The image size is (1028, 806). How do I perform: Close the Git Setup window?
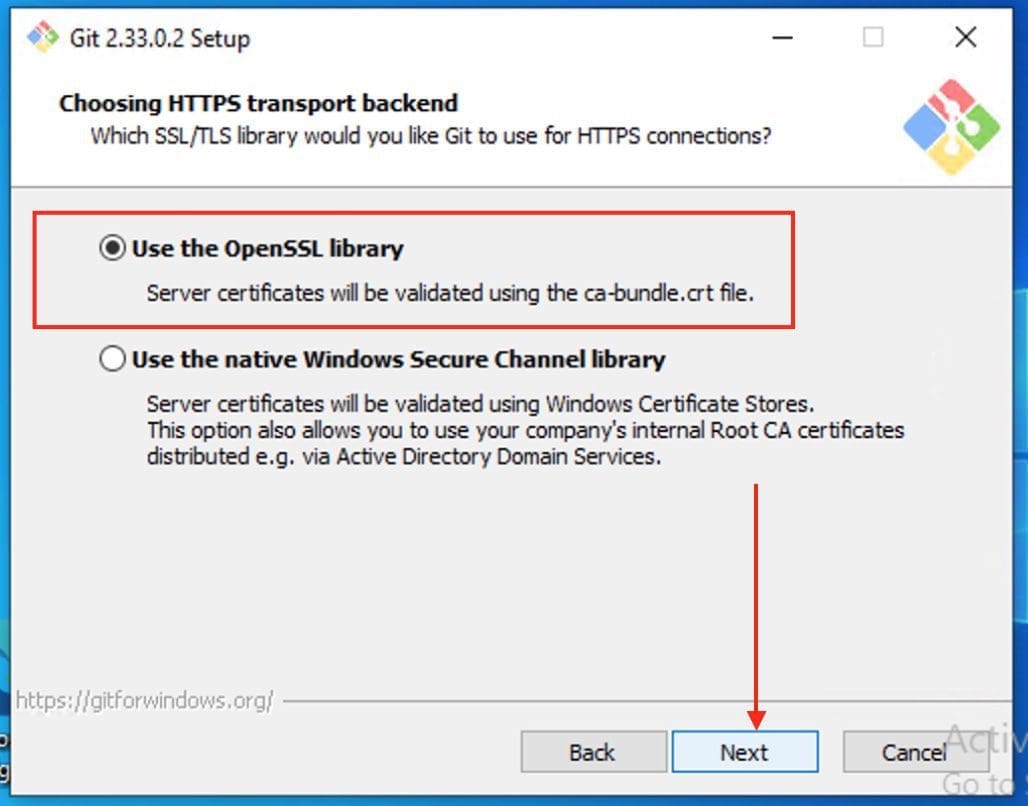click(965, 38)
